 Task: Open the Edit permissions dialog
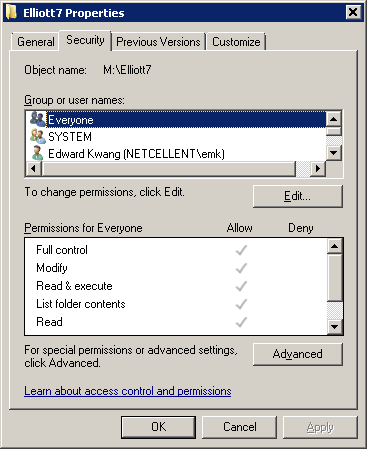pos(298,196)
